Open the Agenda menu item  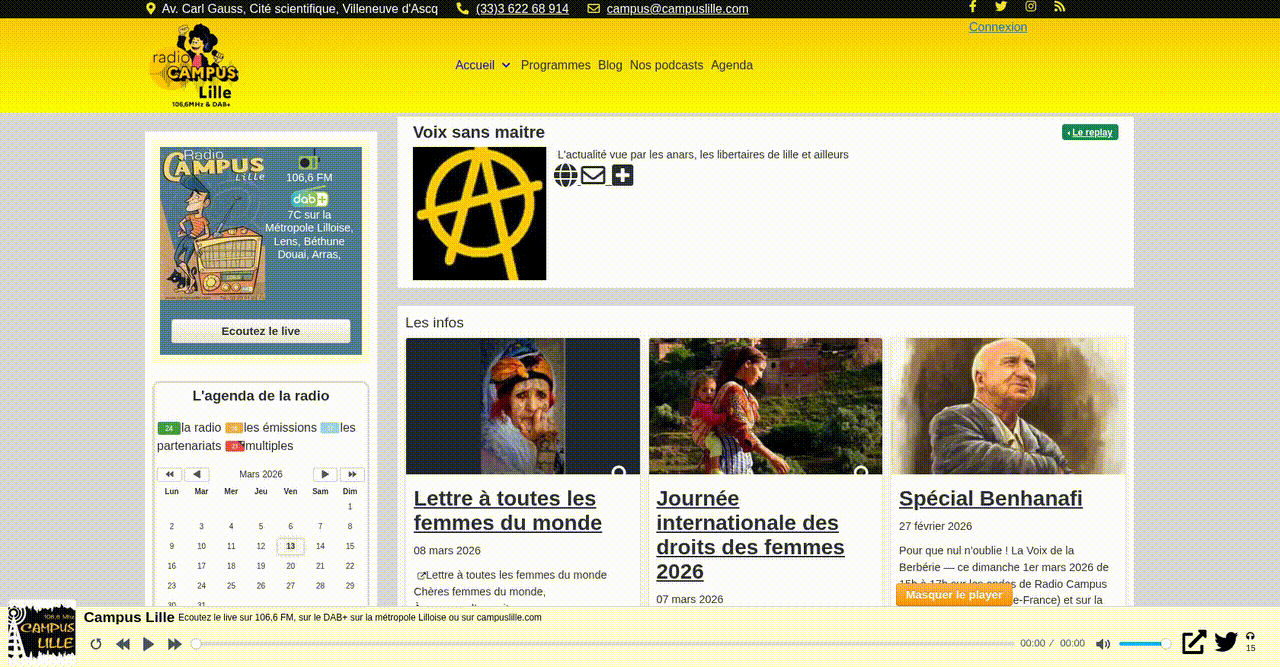[732, 65]
